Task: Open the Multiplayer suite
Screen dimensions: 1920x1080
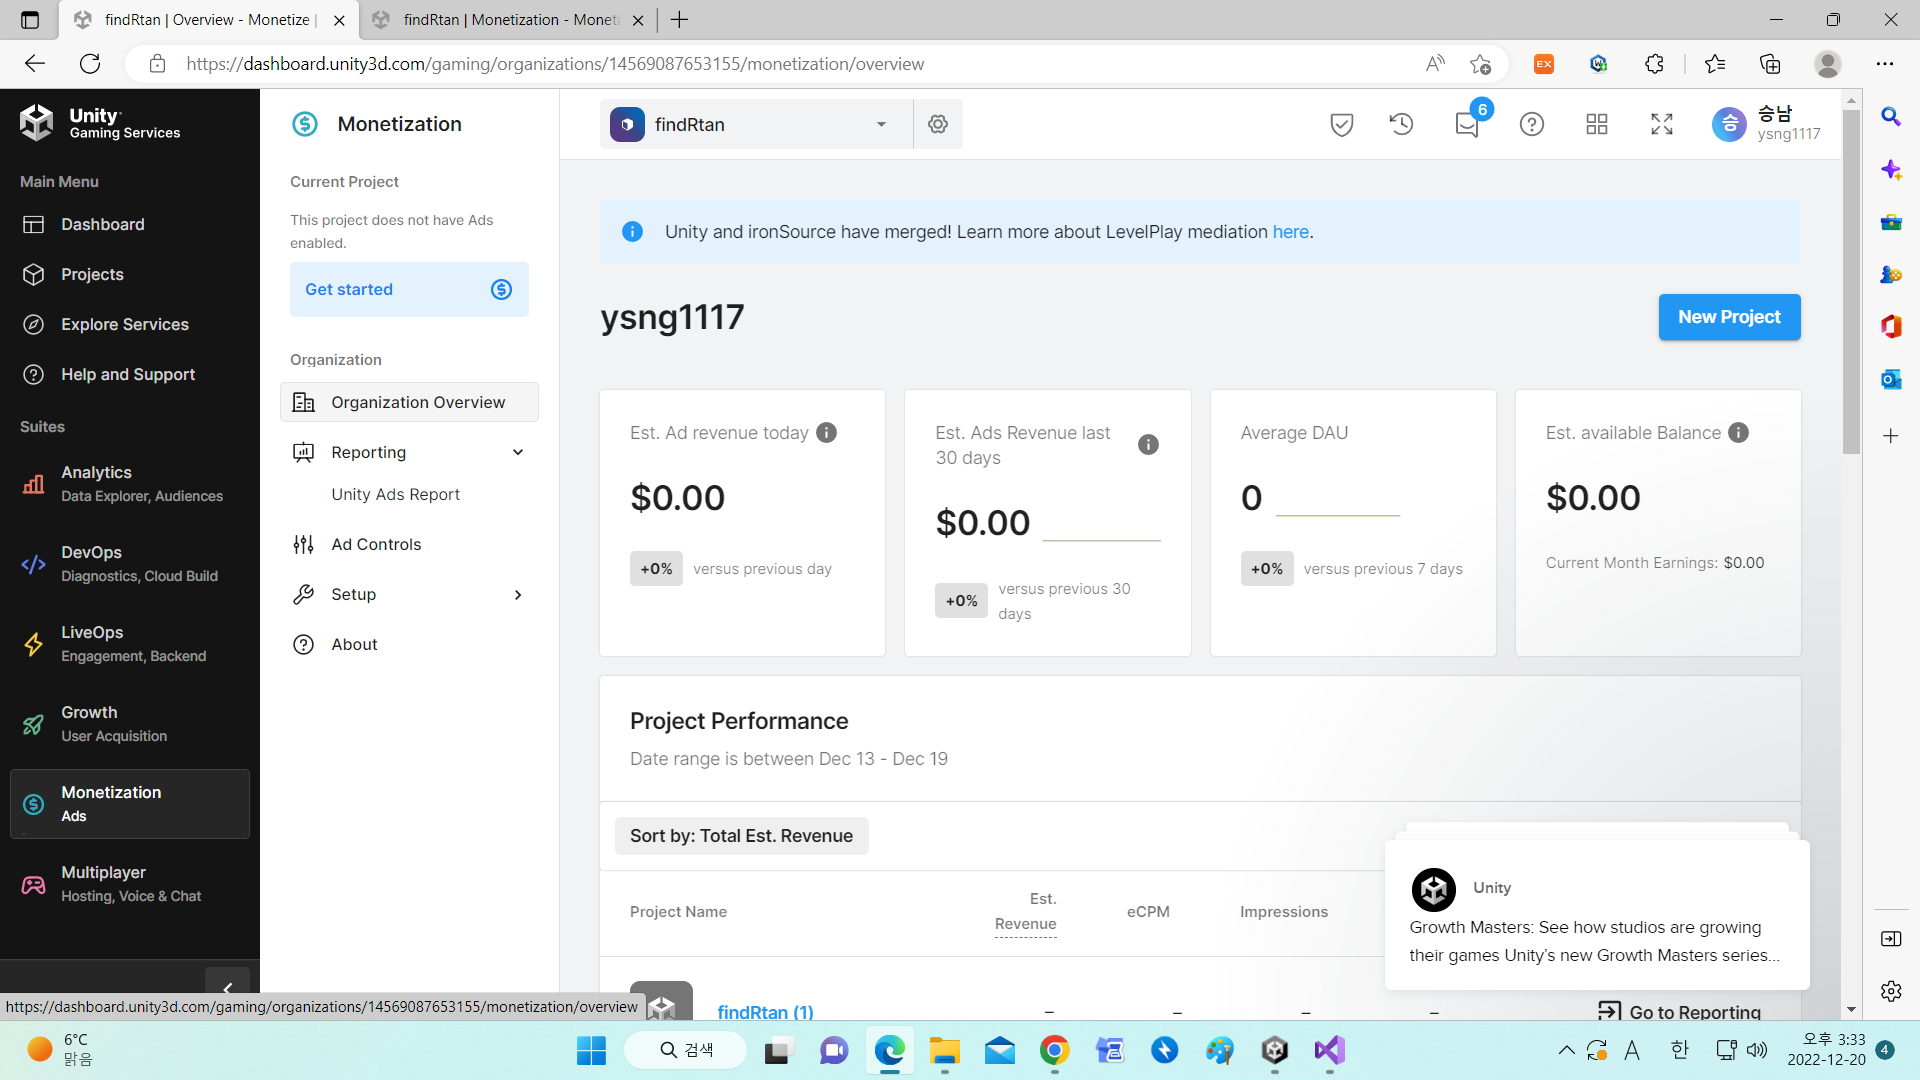Action: coord(130,884)
